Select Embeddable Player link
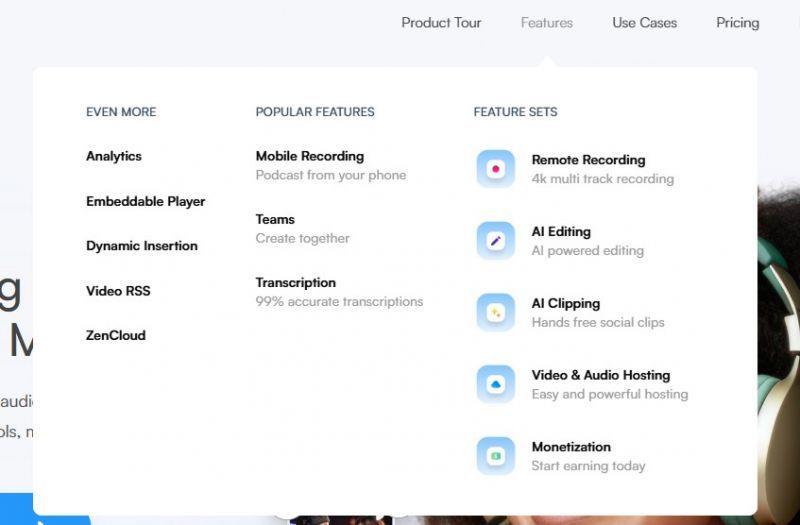Screen dimensions: 800x525 pyautogui.click(x=145, y=201)
